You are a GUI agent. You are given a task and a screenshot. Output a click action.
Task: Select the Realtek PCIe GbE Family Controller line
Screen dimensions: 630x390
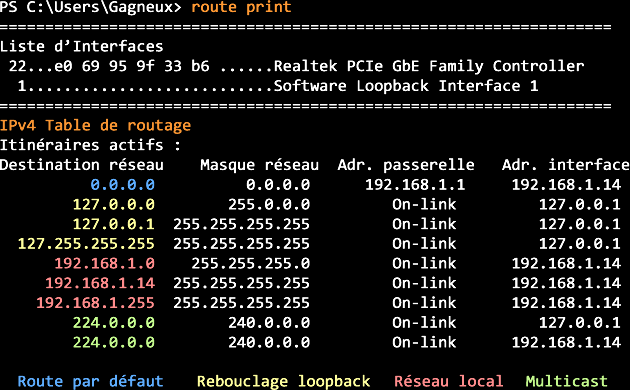(297, 66)
